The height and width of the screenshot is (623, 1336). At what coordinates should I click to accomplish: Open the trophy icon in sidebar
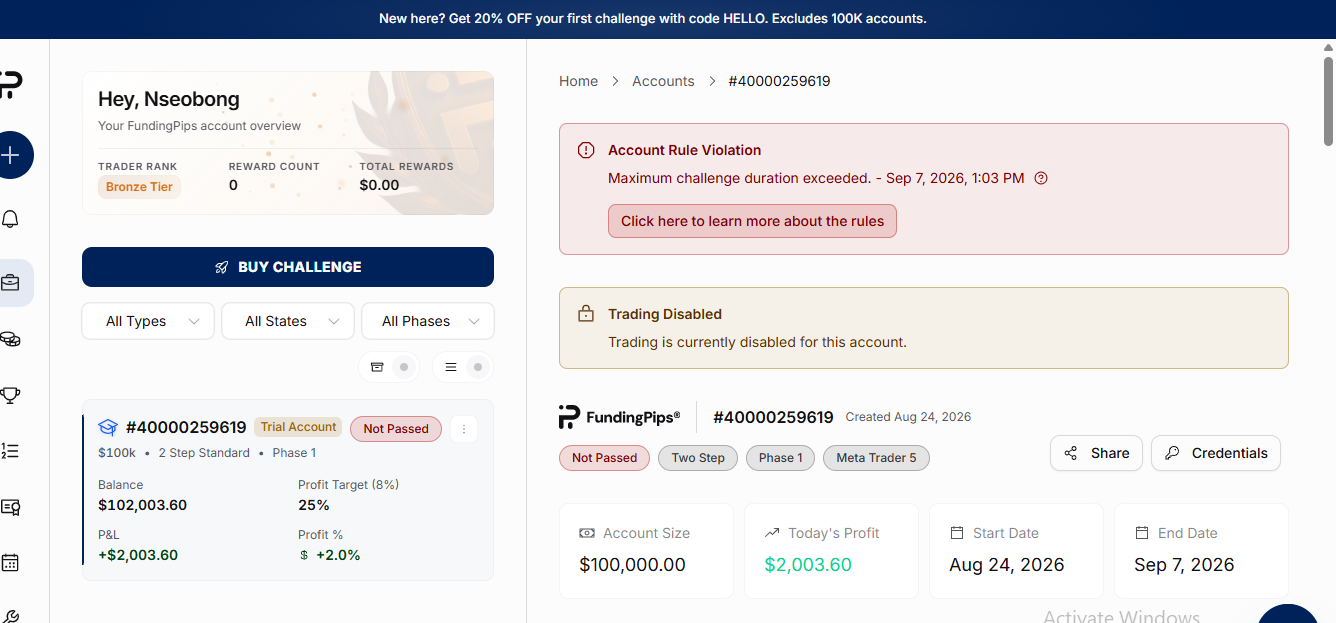[11, 395]
